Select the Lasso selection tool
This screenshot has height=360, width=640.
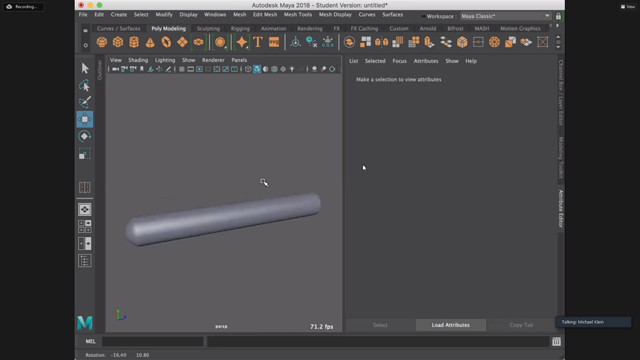tap(84, 85)
